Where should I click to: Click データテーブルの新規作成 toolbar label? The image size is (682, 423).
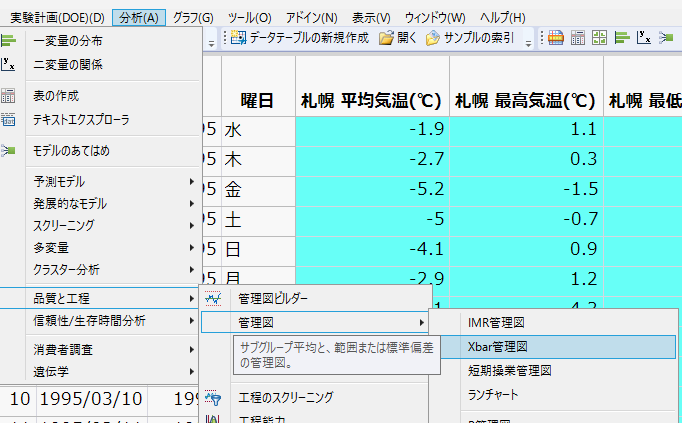click(309, 38)
